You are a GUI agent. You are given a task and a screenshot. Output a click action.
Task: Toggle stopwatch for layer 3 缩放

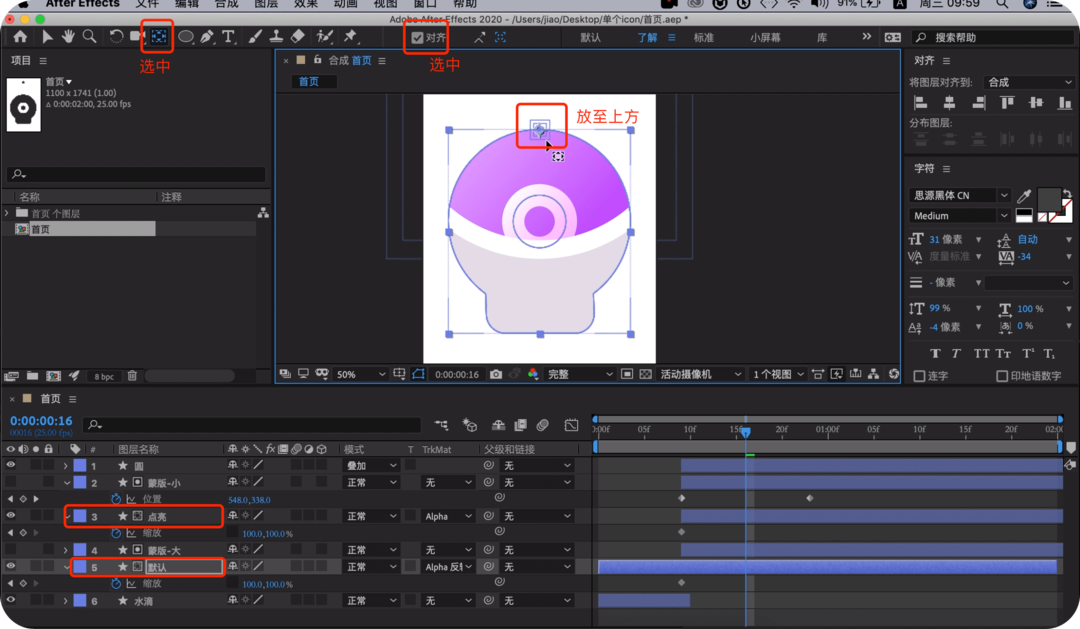pos(116,533)
